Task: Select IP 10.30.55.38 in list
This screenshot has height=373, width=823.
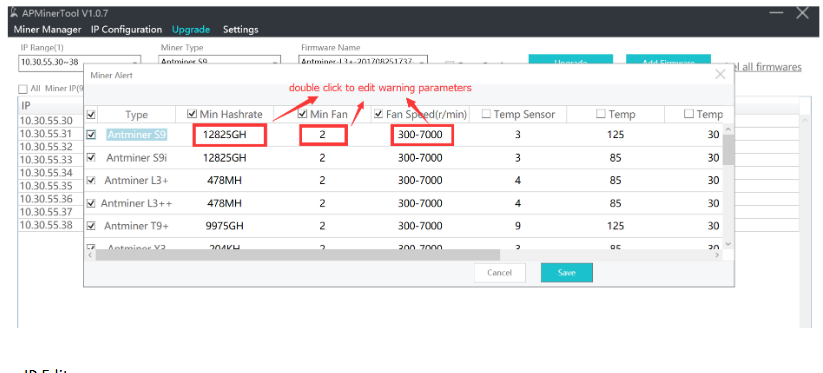Action: (x=46, y=225)
